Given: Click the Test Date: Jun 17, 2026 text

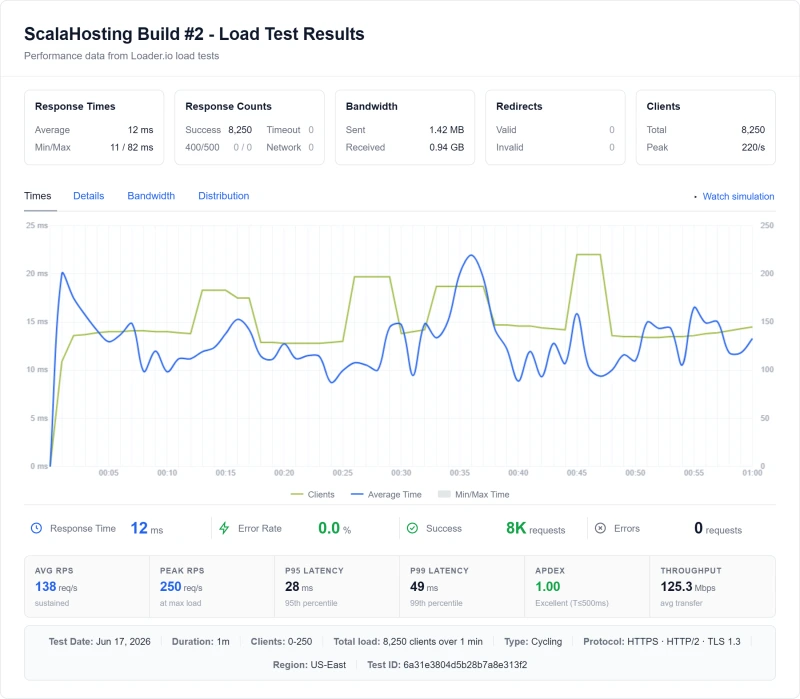Looking at the screenshot, I should coord(99,641).
